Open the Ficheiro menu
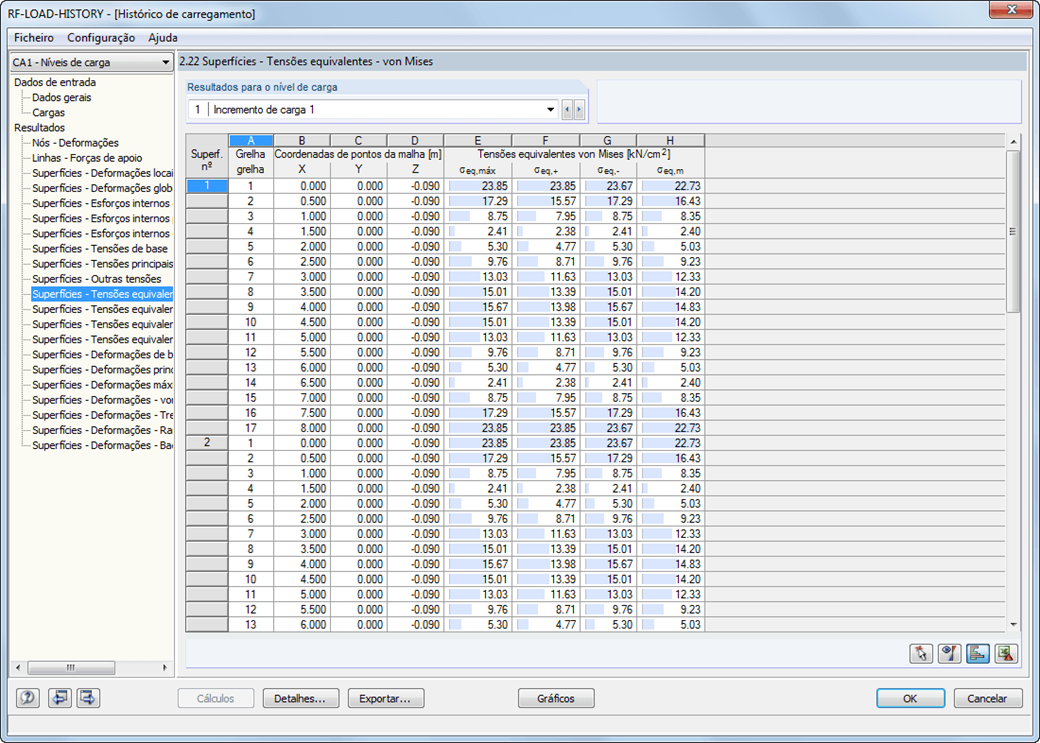The width and height of the screenshot is (1040, 743). click(34, 38)
